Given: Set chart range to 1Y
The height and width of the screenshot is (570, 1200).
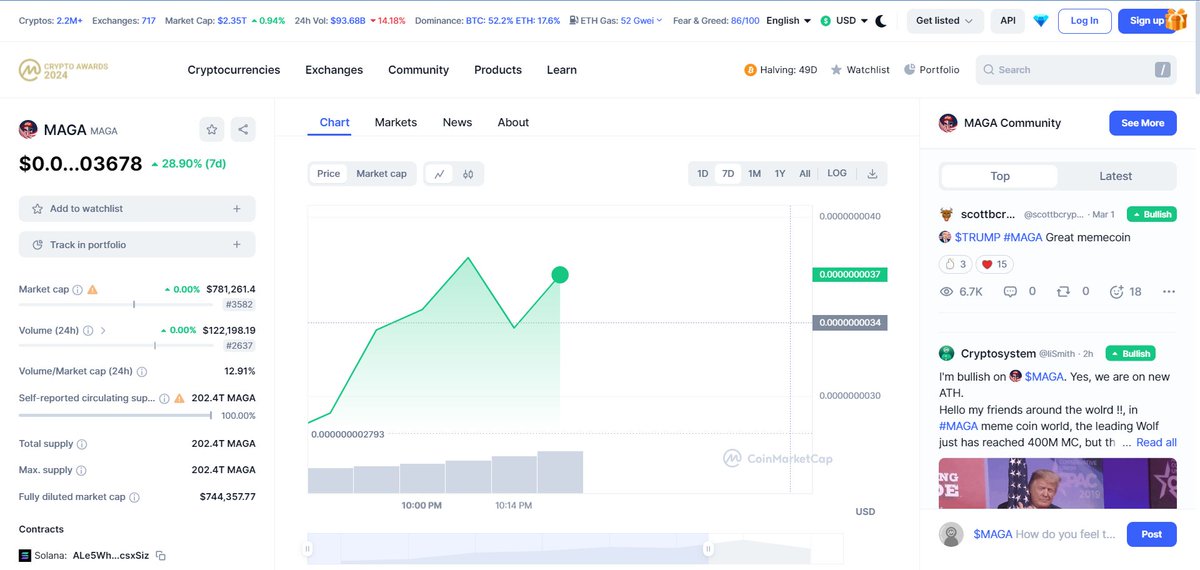Looking at the screenshot, I should 780,174.
